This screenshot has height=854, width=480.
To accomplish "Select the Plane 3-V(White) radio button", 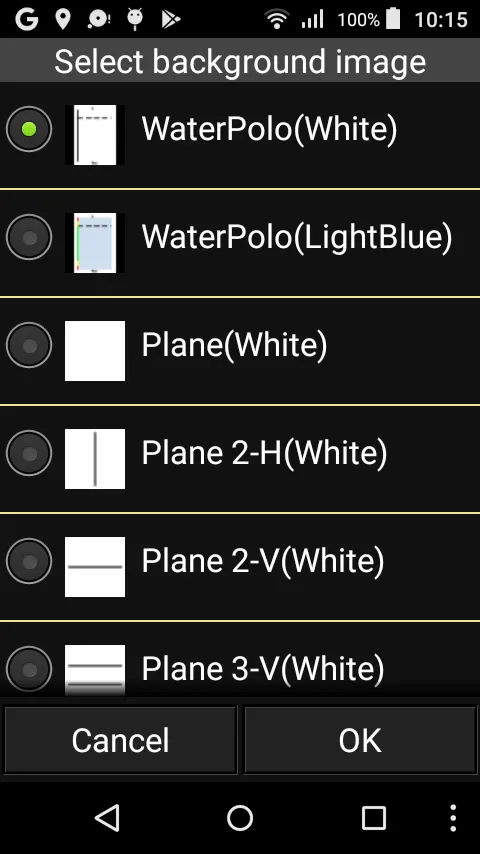I will click(x=29, y=669).
